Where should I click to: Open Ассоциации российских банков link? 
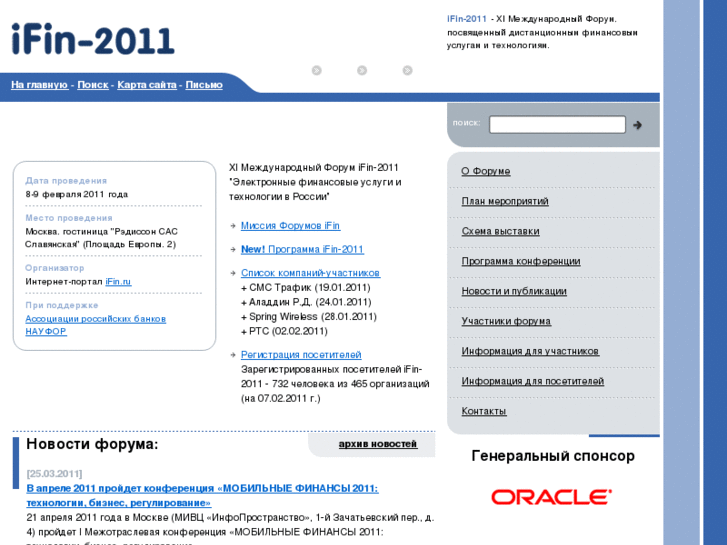click(96, 319)
